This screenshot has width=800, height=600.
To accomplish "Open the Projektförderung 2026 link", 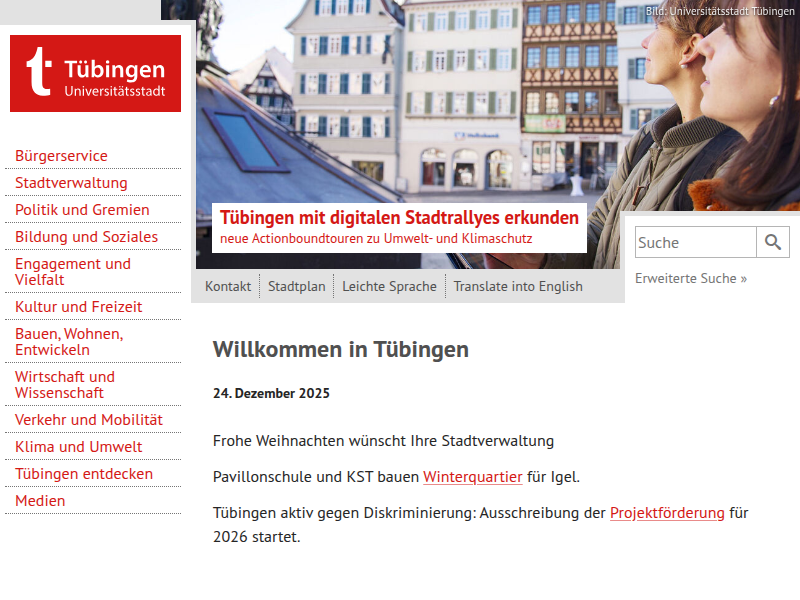I will [x=667, y=512].
